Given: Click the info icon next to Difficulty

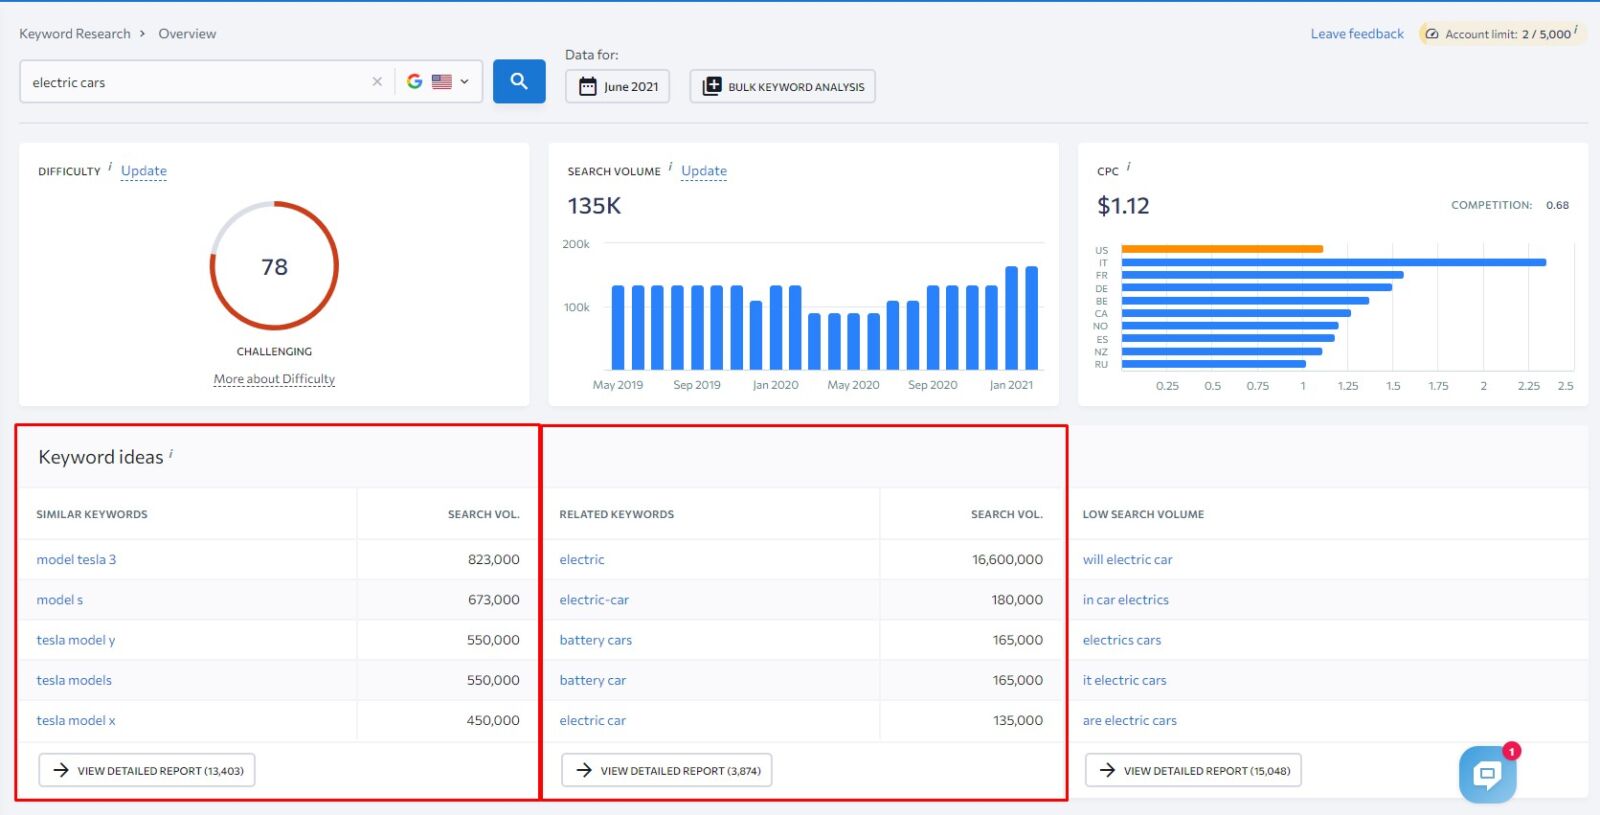Looking at the screenshot, I should (x=110, y=167).
